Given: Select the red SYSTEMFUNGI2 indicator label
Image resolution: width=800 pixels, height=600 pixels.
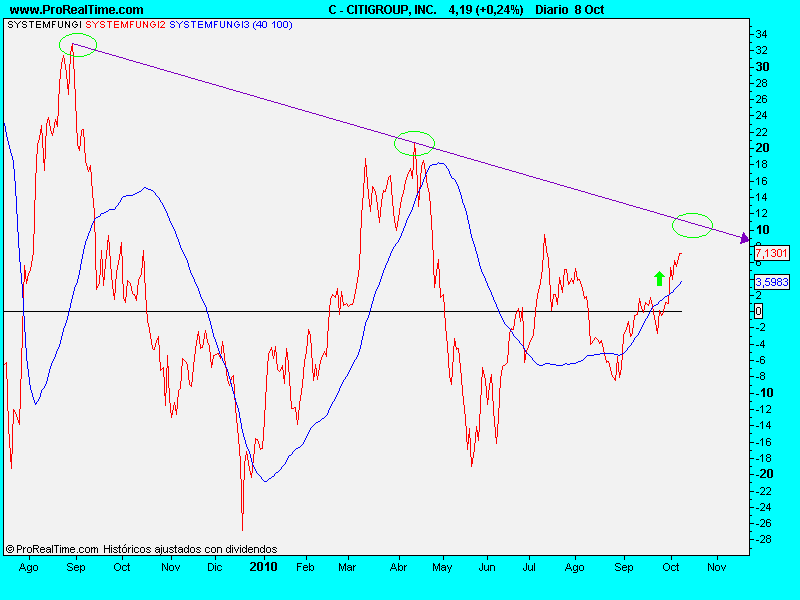Looking at the screenshot, I should coord(126,24).
